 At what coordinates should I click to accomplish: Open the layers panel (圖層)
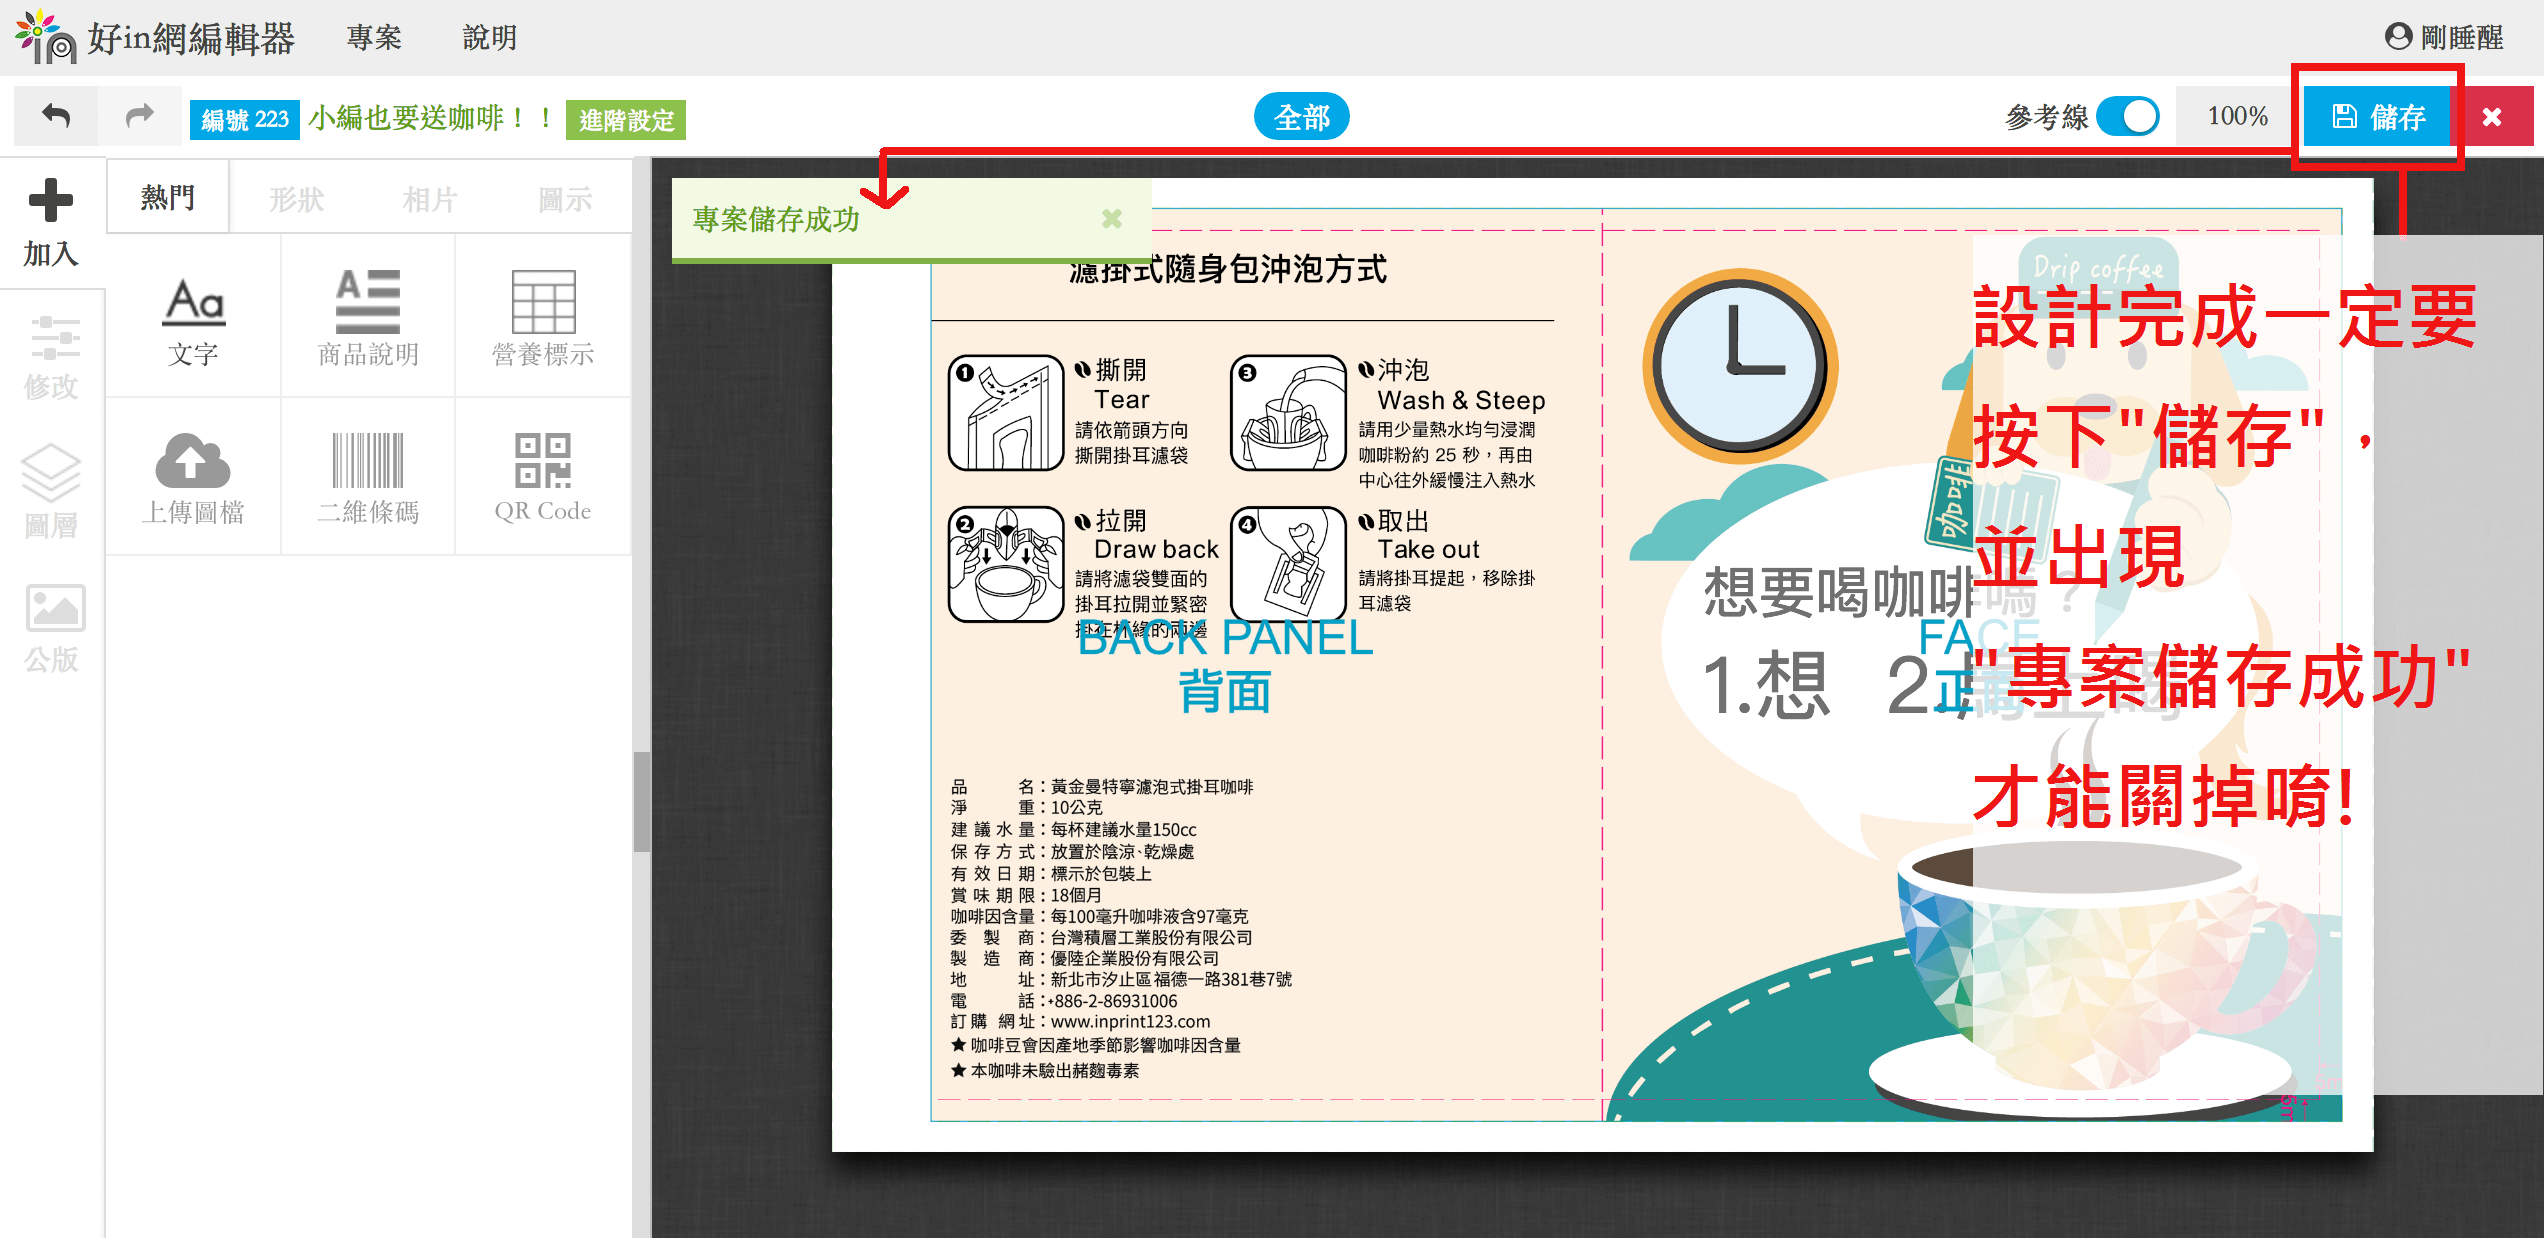(x=51, y=491)
